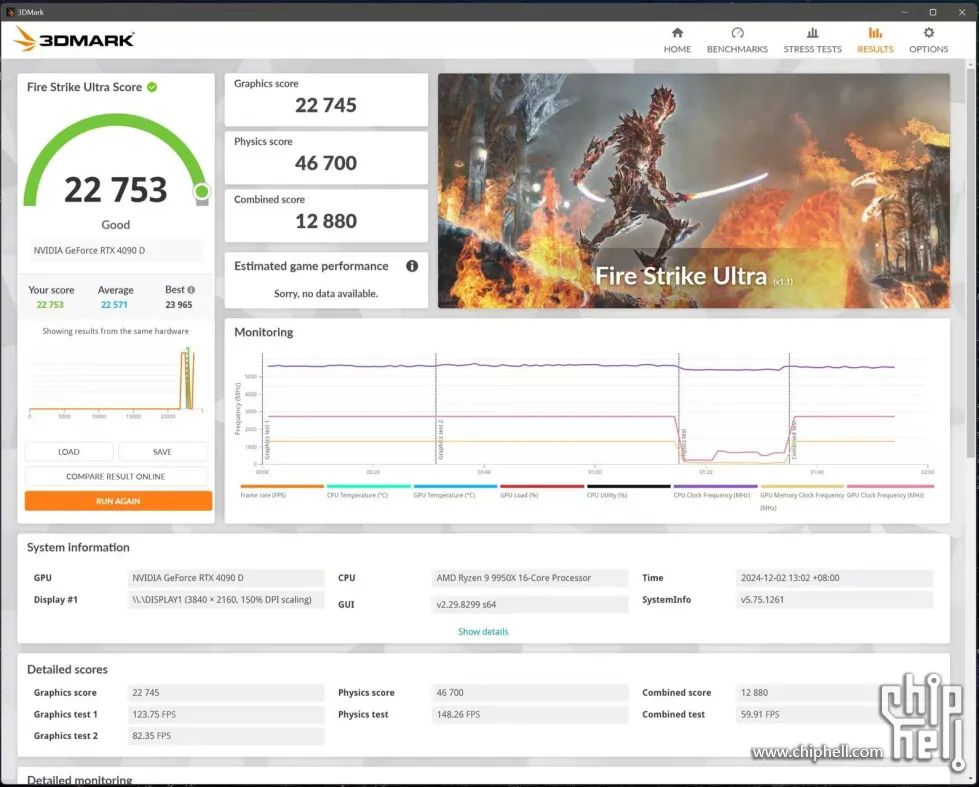Click the 3DMark logo in the header
The width and height of the screenshot is (979, 787).
pyautogui.click(x=74, y=39)
